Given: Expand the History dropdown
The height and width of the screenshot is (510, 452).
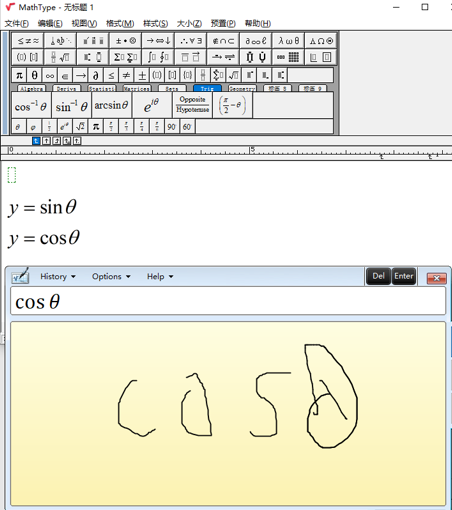Looking at the screenshot, I should (58, 277).
